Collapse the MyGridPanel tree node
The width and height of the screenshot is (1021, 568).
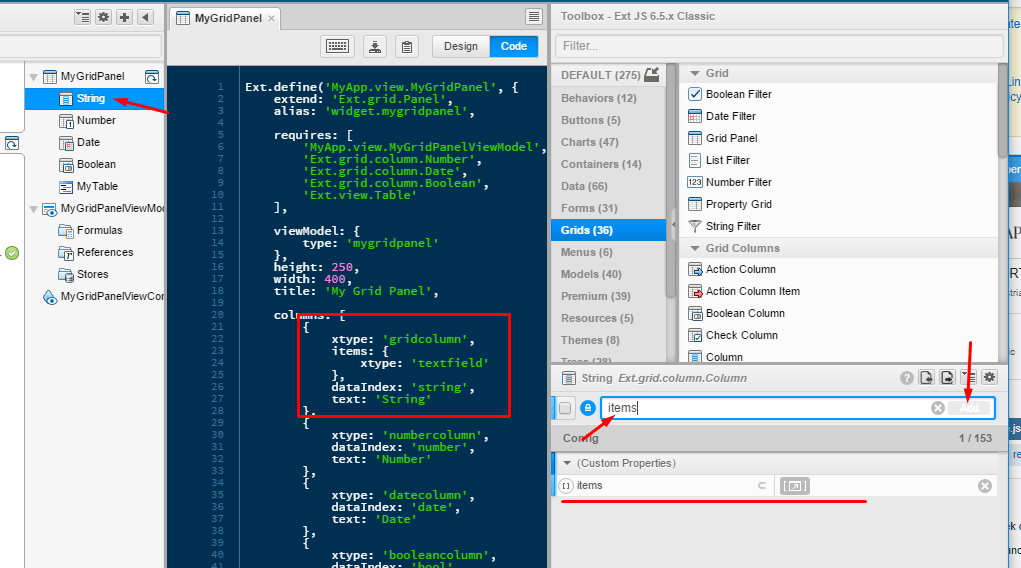[x=33, y=77]
